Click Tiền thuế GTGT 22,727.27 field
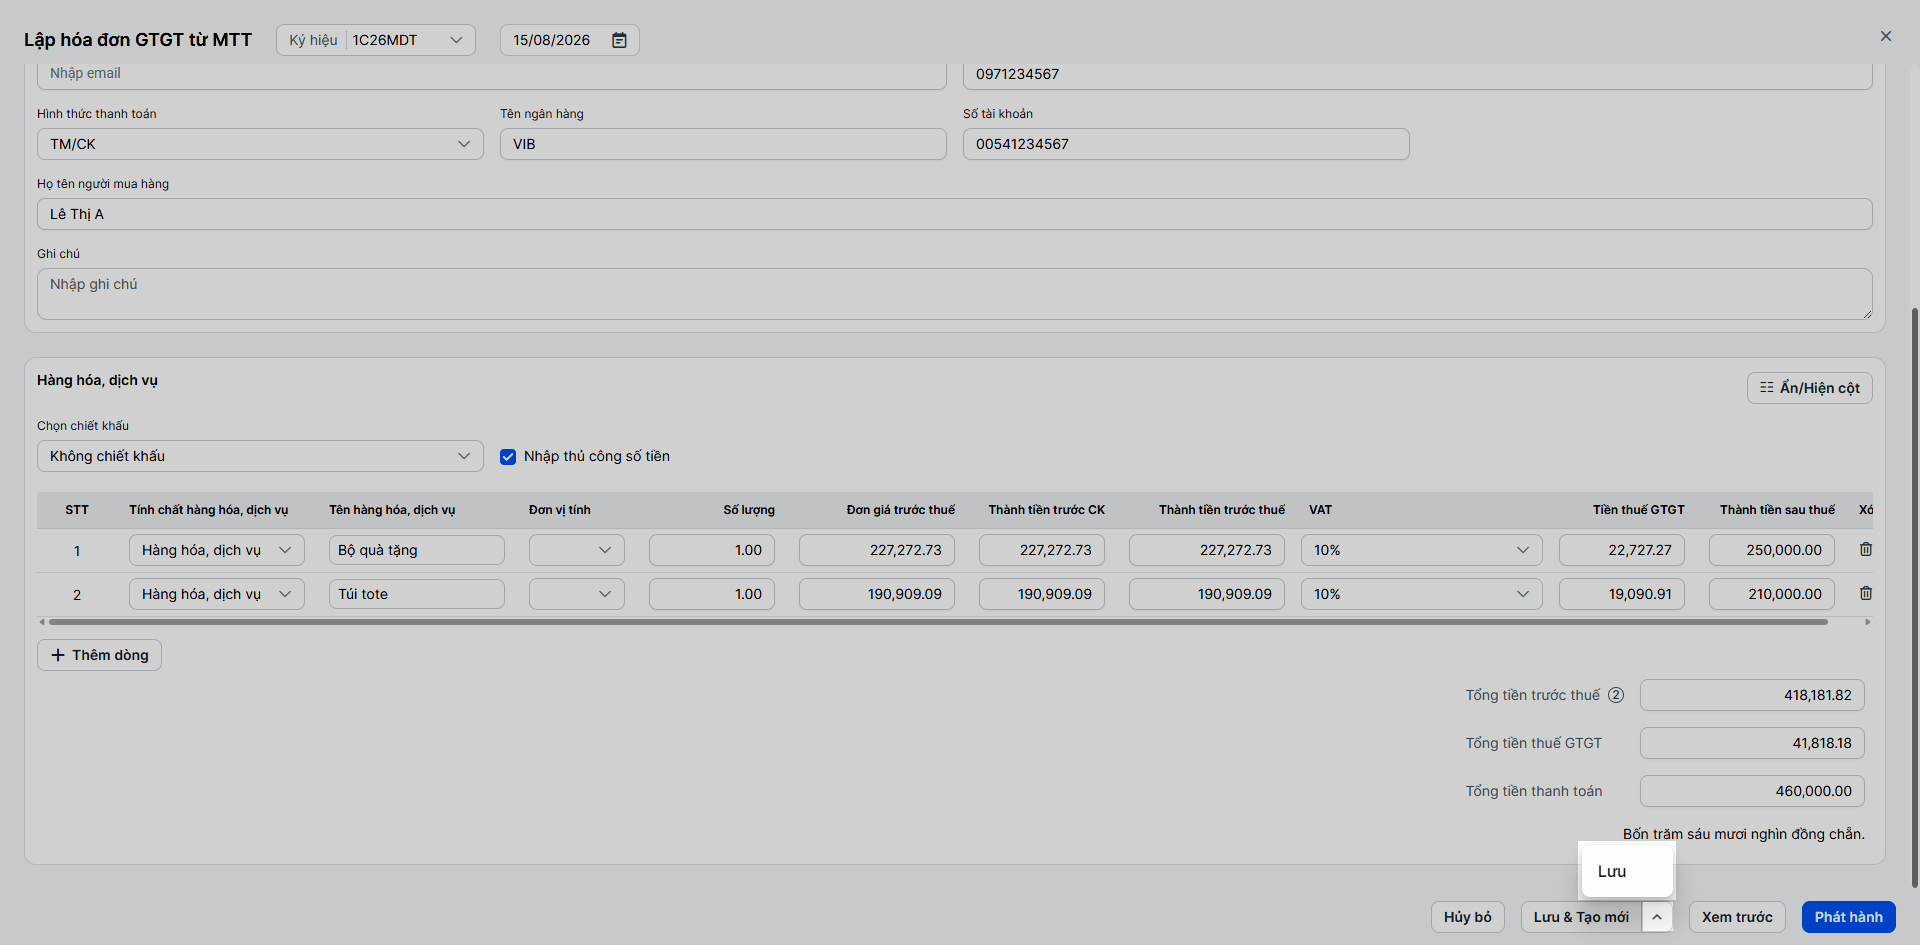Screen dimensions: 1920x945 click(x=1622, y=550)
